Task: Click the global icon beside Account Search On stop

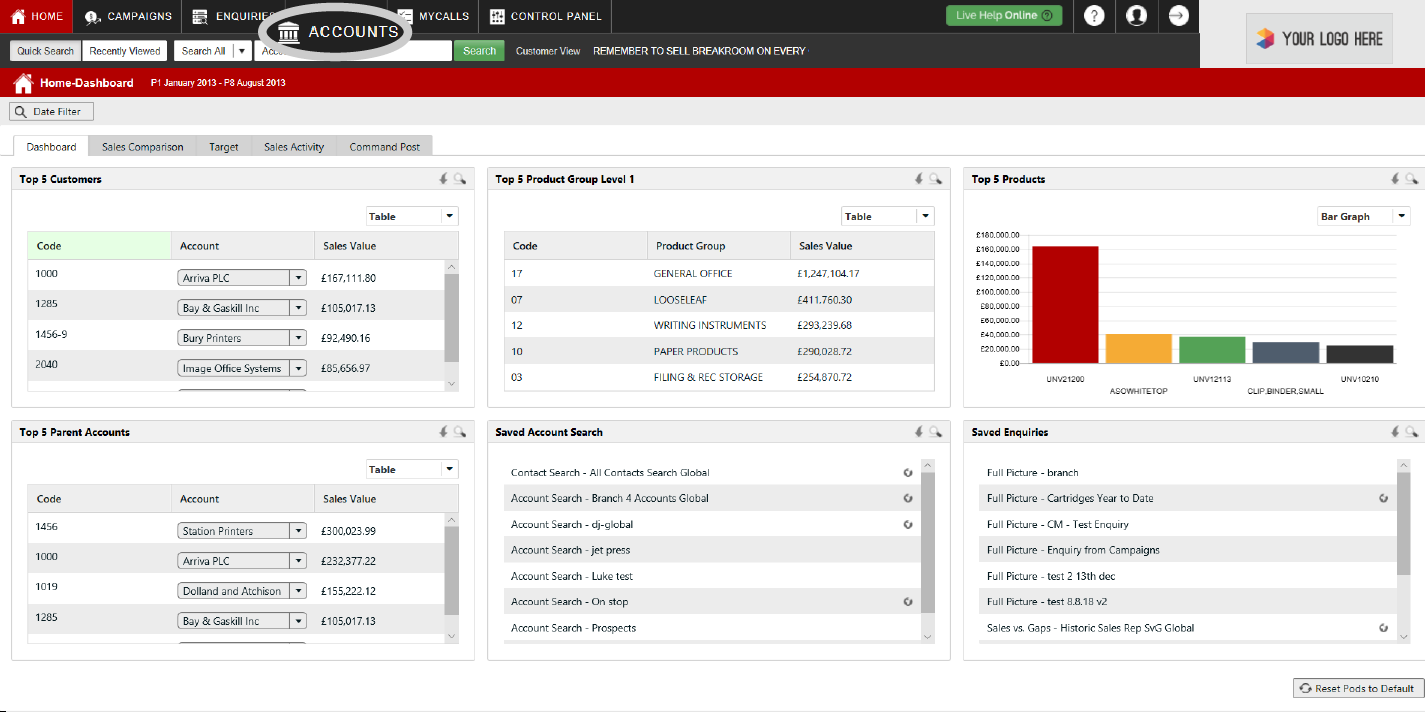Action: [908, 602]
